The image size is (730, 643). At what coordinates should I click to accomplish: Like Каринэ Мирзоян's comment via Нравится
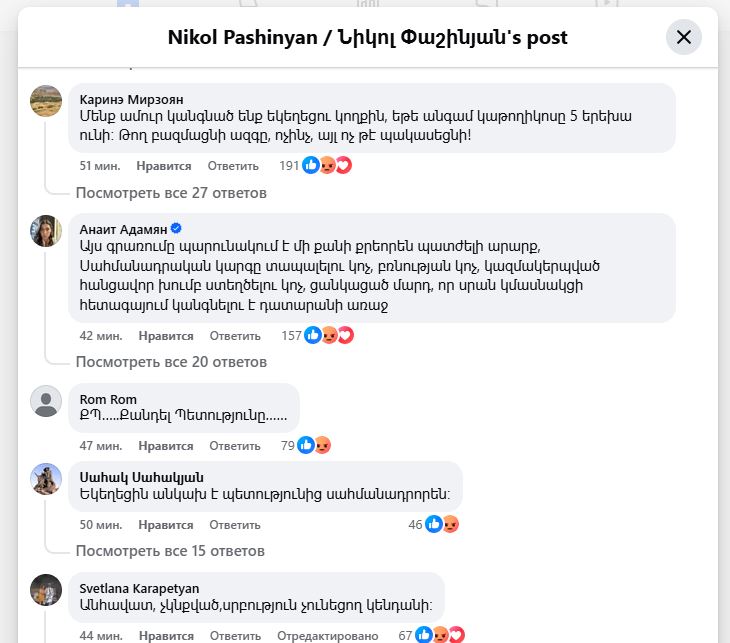point(164,166)
